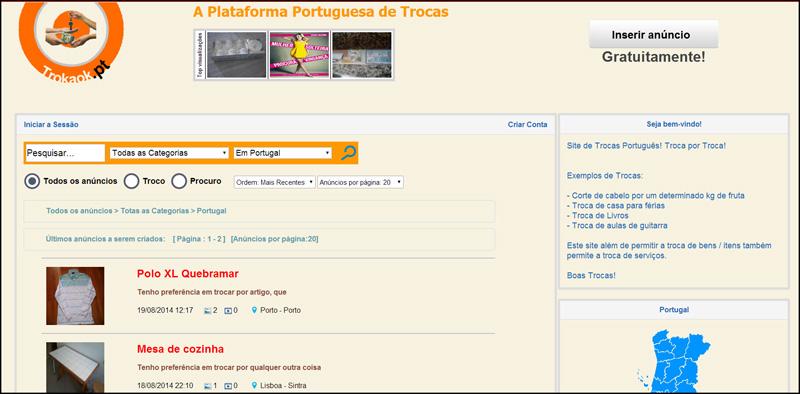Click the Página : 1 - 2 pagination link
The width and height of the screenshot is (800, 394).
pyautogui.click(x=199, y=239)
